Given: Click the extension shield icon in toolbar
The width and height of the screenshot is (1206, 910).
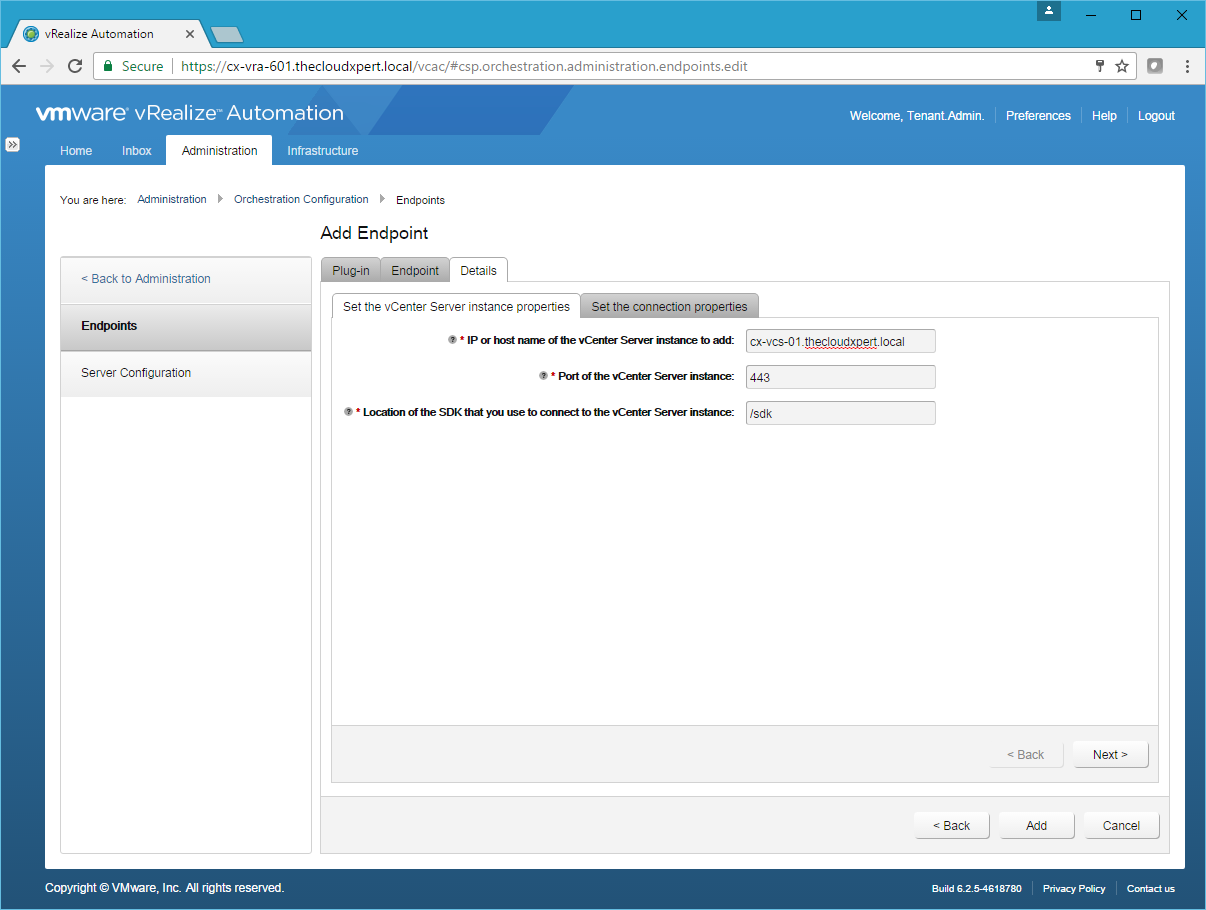Looking at the screenshot, I should 1155,66.
